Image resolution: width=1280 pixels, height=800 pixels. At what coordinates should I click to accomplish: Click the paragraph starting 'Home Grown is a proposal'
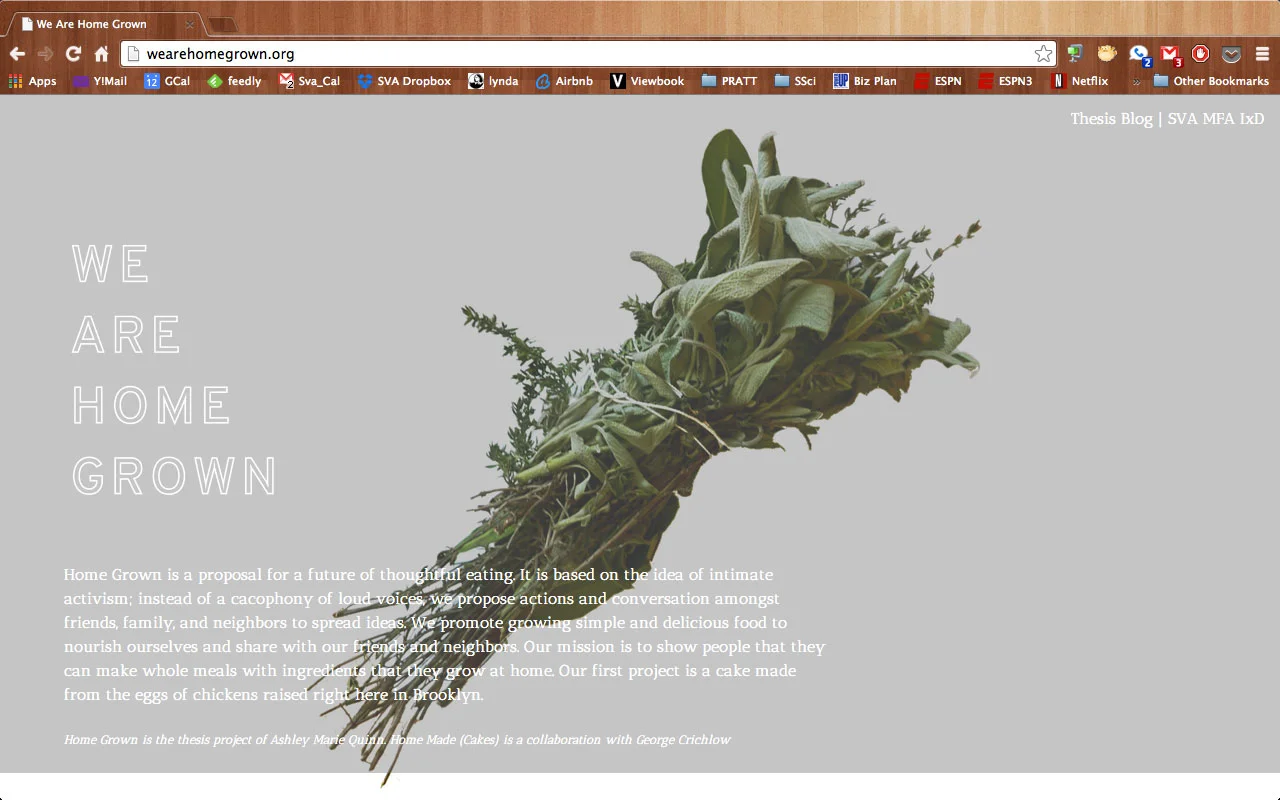(x=444, y=635)
